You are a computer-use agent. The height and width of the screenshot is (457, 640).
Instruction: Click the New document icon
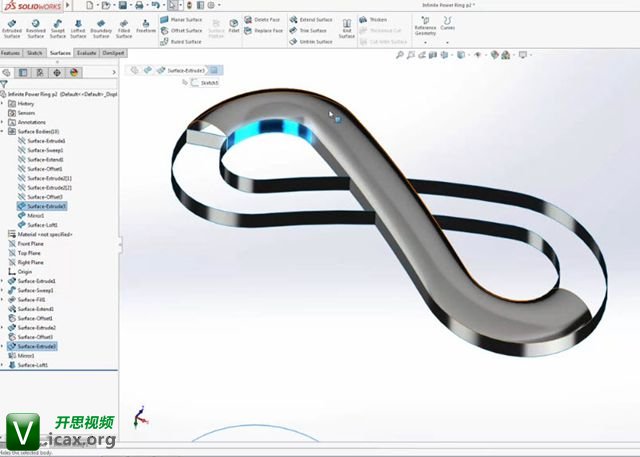pyautogui.click(x=90, y=5)
